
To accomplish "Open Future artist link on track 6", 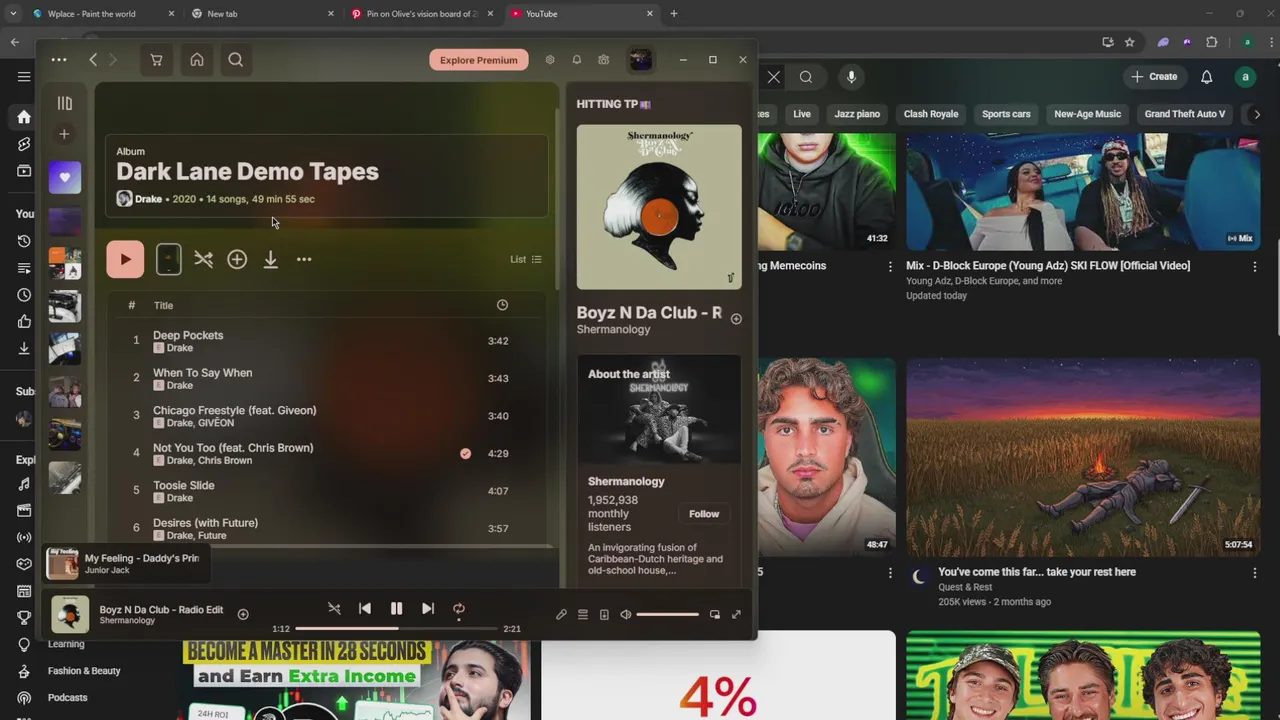I will (x=212, y=536).
